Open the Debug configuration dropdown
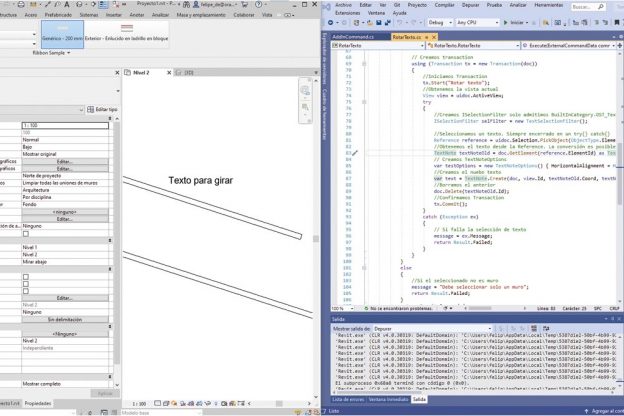This screenshot has width=624, height=416. pos(440,23)
